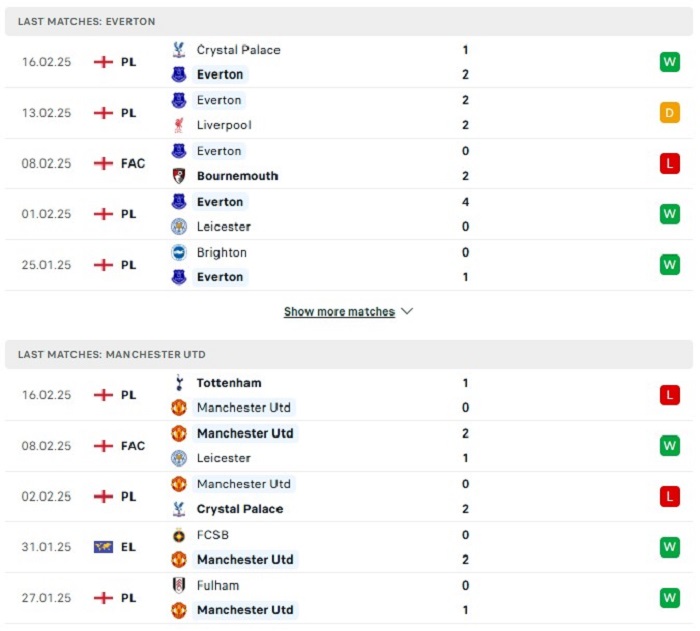This screenshot has height=631, width=700.
Task: Click the Crystal Palace name in Manchester Utd's 02.02.25 match
Action: coord(240,509)
